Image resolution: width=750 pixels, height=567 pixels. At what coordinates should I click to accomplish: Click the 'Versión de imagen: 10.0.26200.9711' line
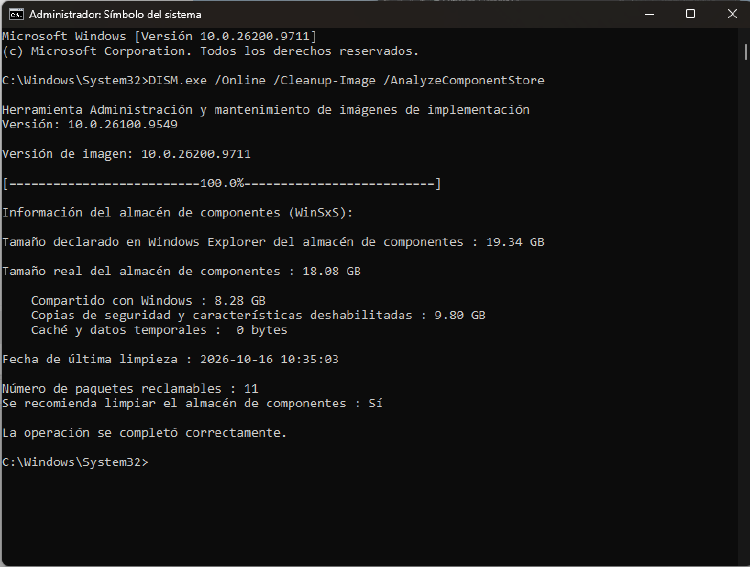click(x=126, y=154)
